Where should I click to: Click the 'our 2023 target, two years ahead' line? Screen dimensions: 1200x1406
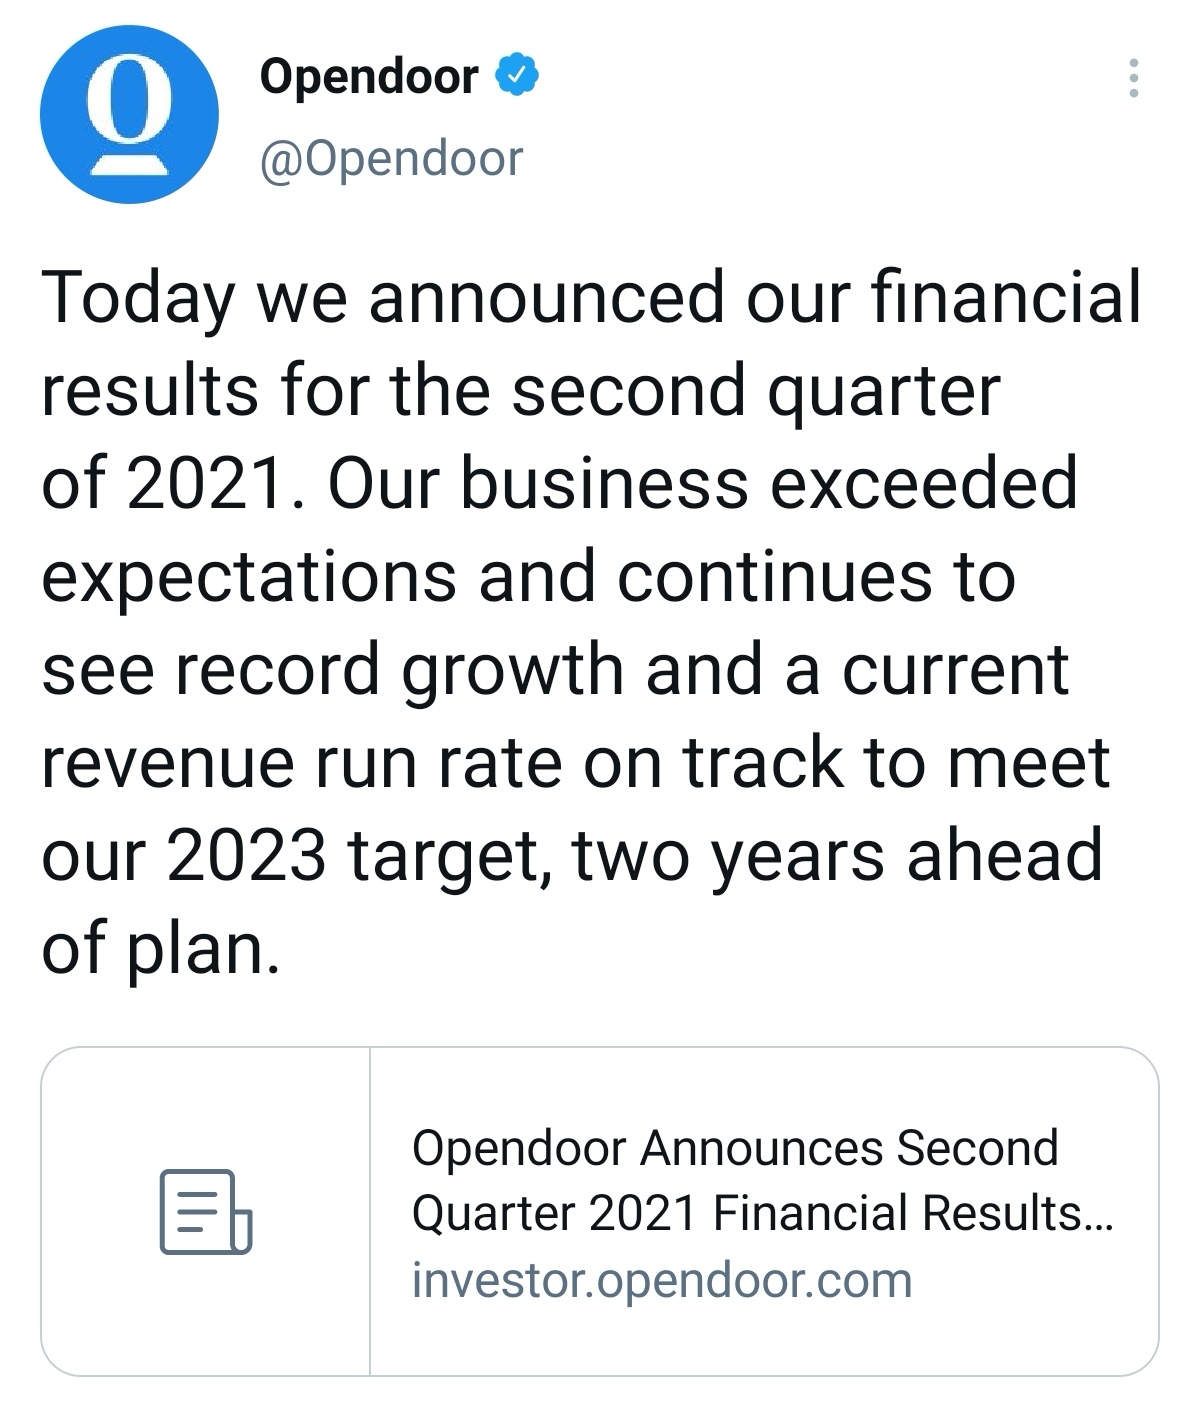572,855
